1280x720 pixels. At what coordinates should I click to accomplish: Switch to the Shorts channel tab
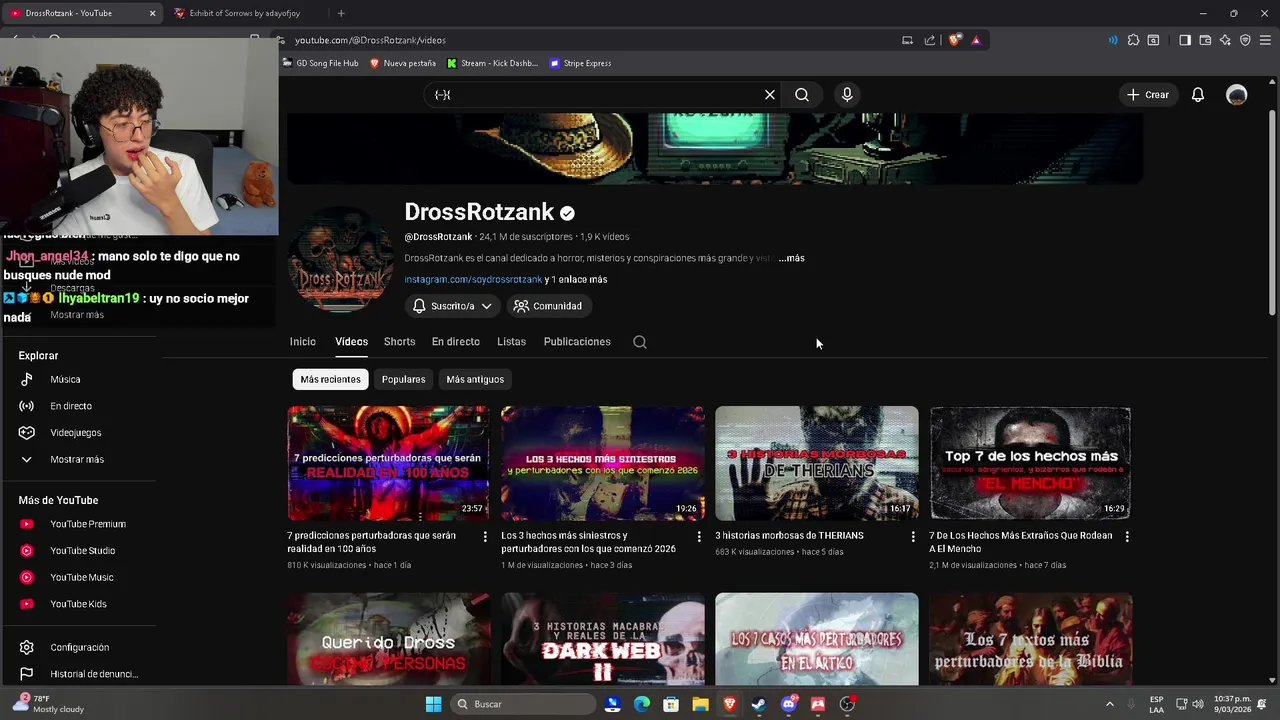(x=399, y=342)
